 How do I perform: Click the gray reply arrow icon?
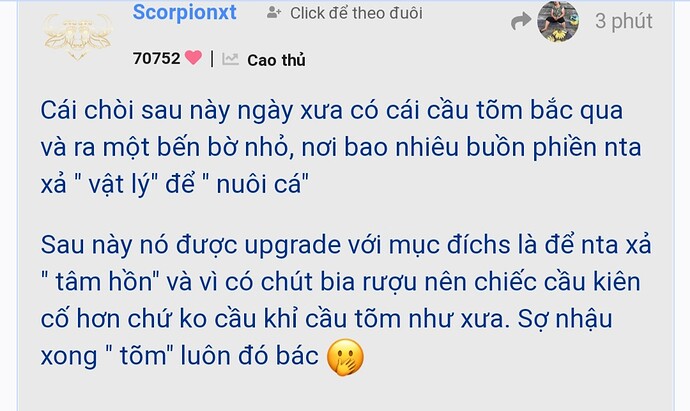click(x=521, y=21)
